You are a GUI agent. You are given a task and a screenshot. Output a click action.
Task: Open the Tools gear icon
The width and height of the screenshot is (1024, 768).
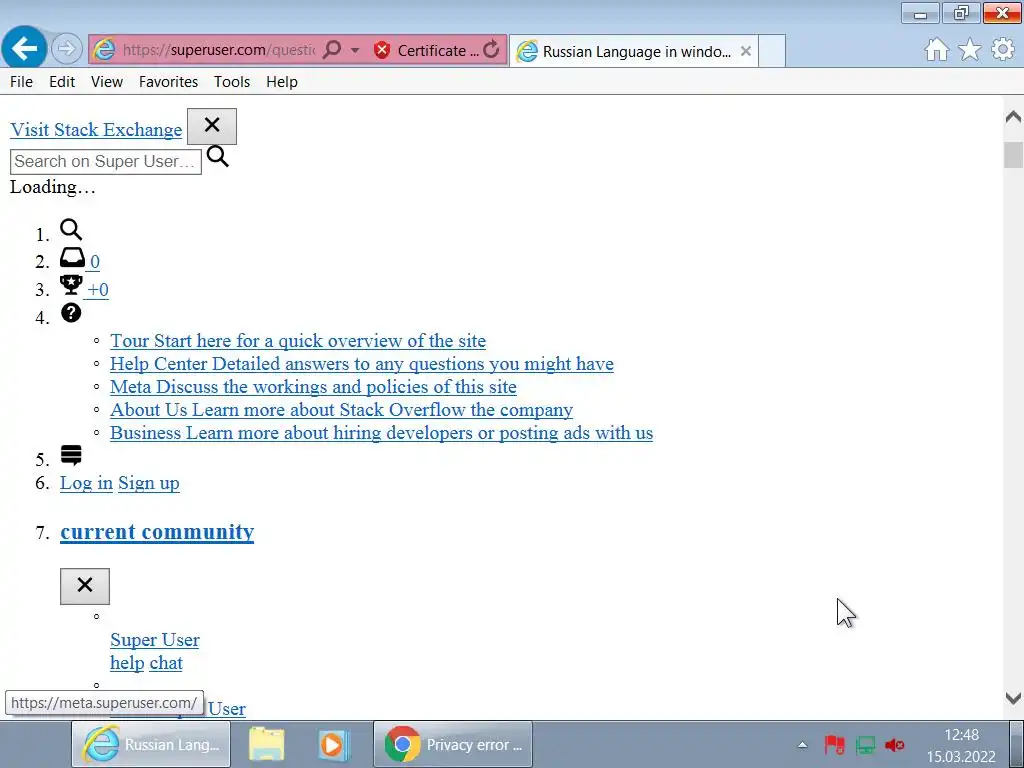pyautogui.click(x=1003, y=50)
